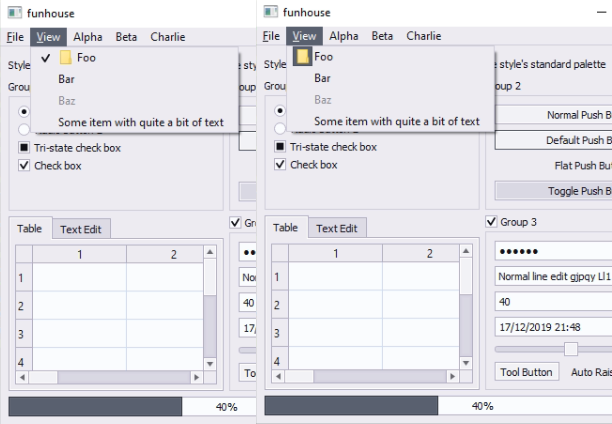The height and width of the screenshot is (424, 612).
Task: Click scroll up arrow of right window table
Action: coord(466,251)
